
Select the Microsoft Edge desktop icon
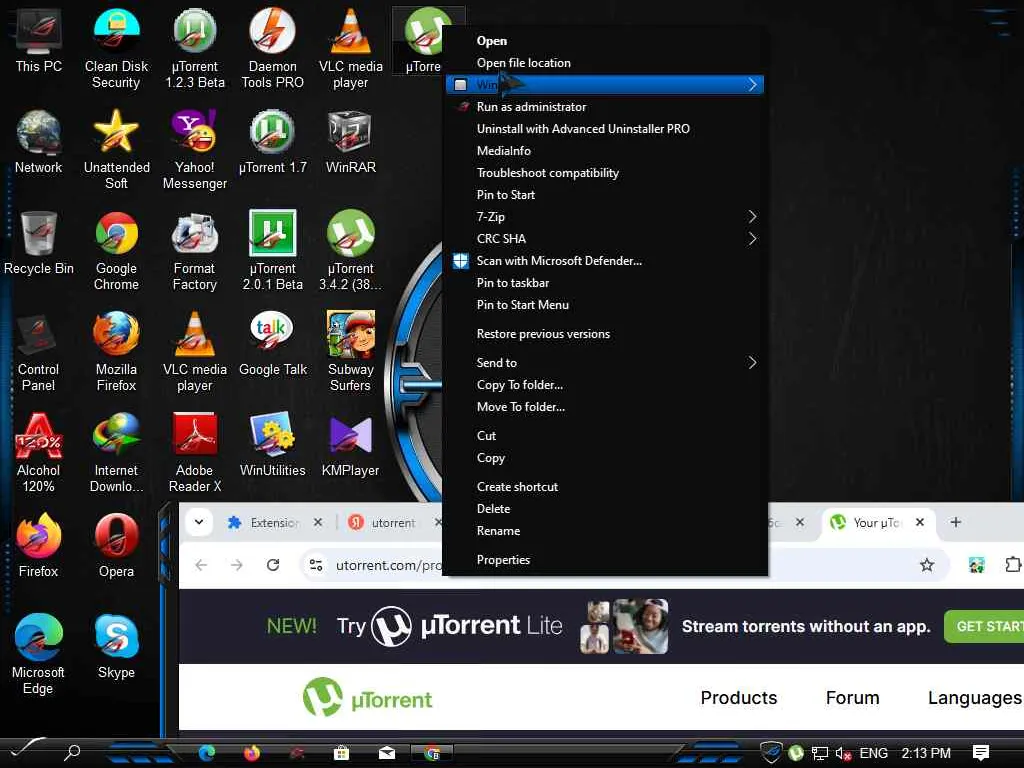(x=39, y=655)
